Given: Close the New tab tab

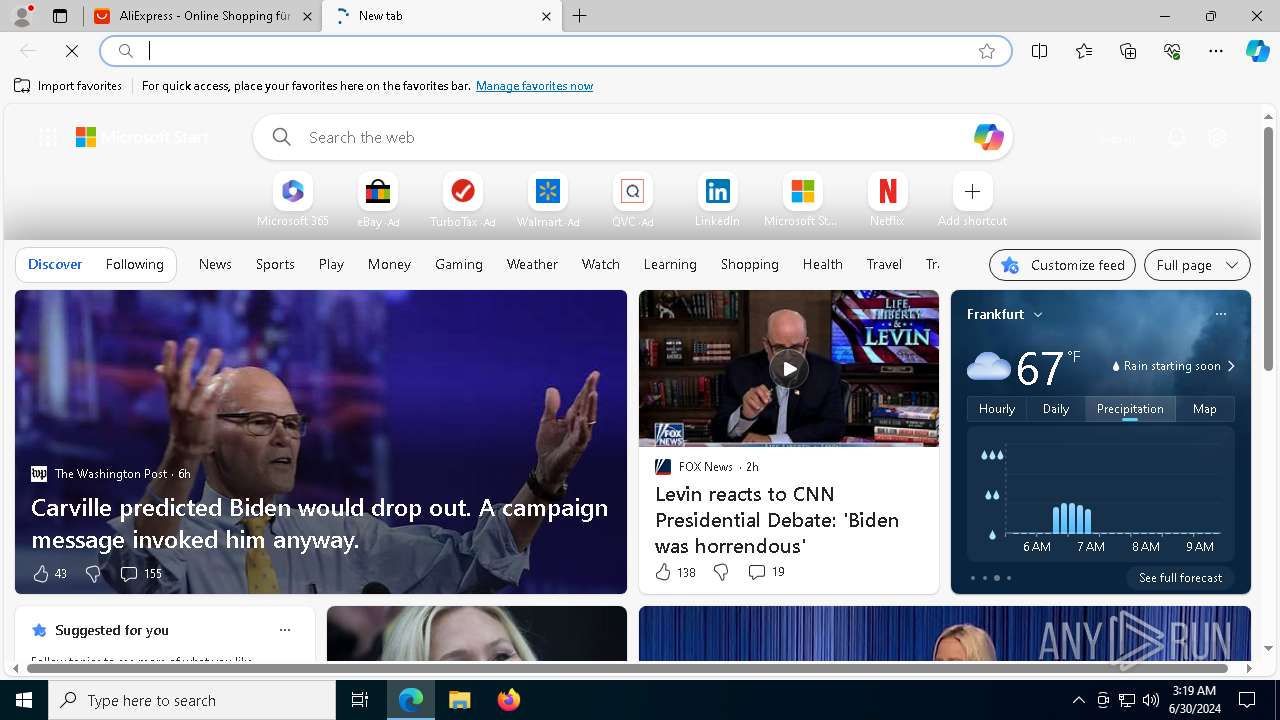Looking at the screenshot, I should (x=546, y=16).
